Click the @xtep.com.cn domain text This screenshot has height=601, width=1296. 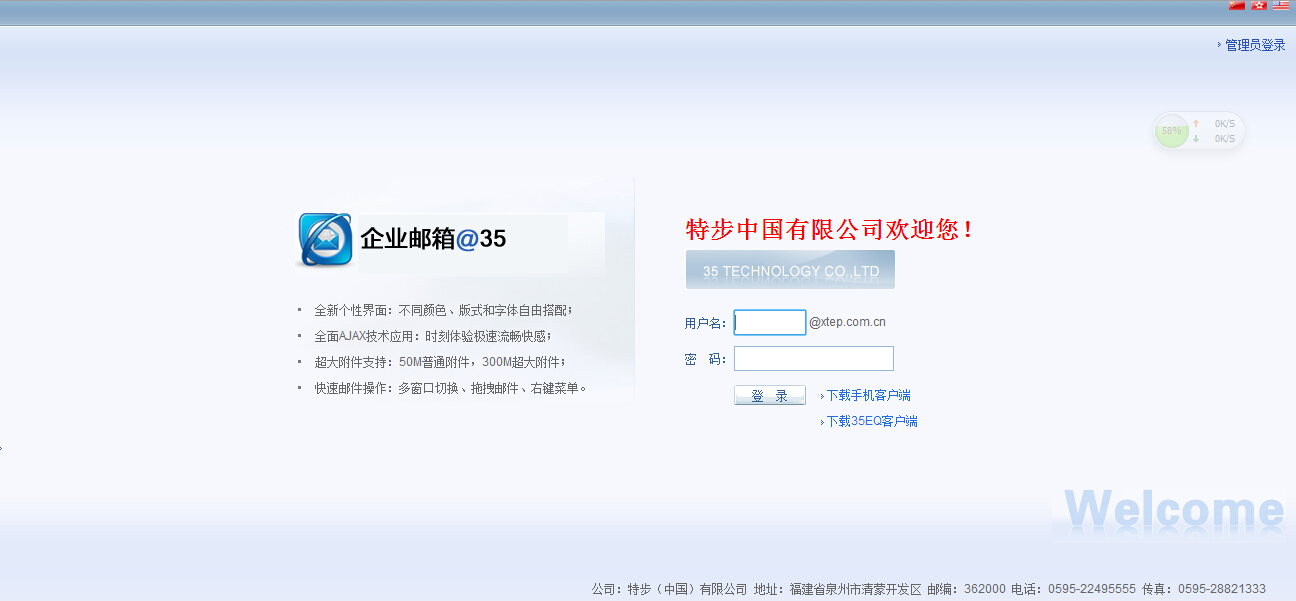(x=847, y=322)
